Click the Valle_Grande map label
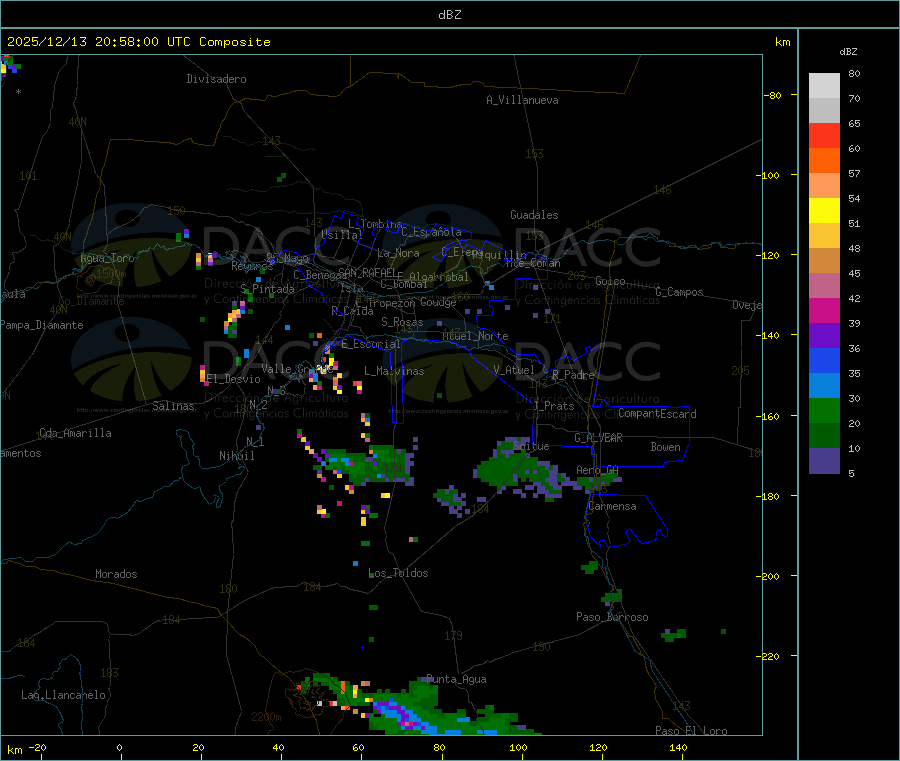 [x=297, y=369]
